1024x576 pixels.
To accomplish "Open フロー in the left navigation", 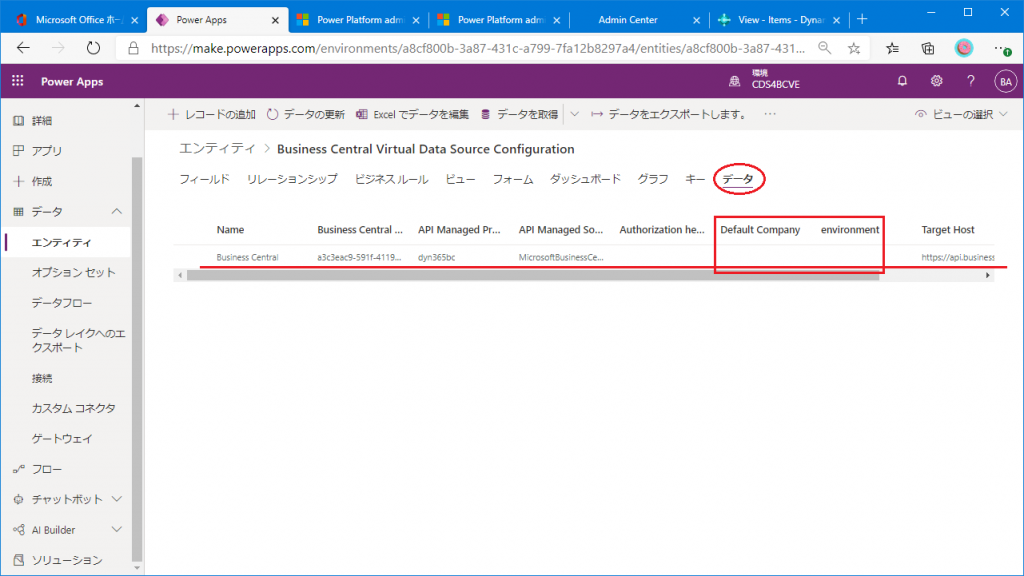I will coord(47,470).
